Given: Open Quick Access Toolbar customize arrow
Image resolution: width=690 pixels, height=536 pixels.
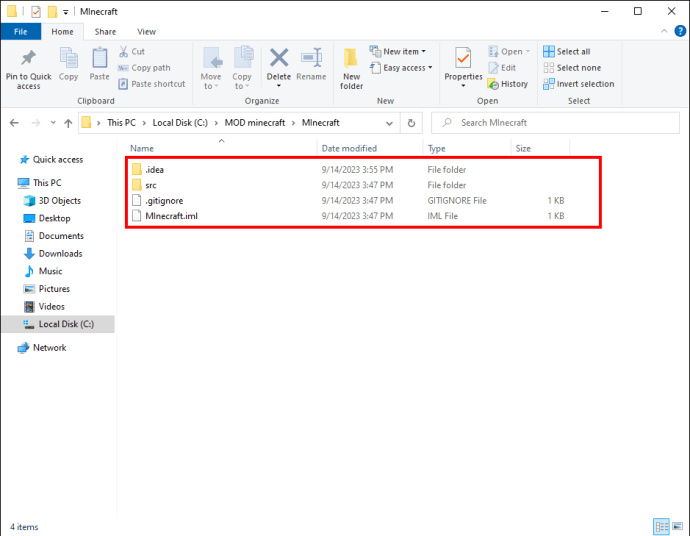Looking at the screenshot, I should 65,12.
